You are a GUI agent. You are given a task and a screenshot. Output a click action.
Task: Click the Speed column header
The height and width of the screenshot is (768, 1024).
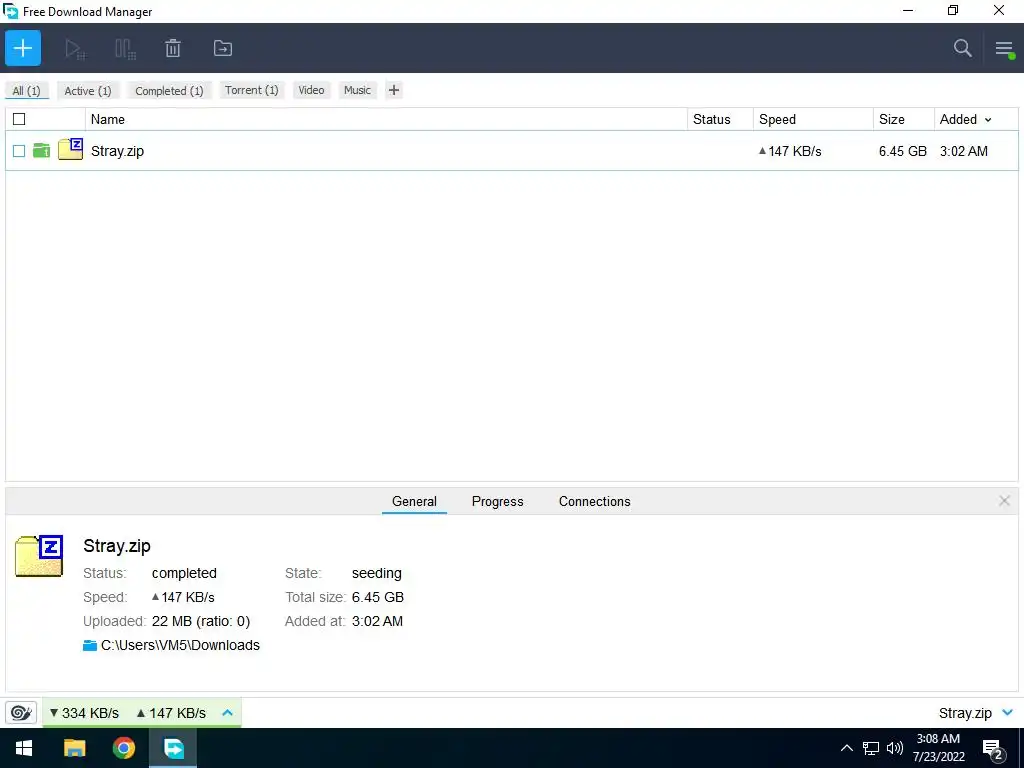click(813, 119)
